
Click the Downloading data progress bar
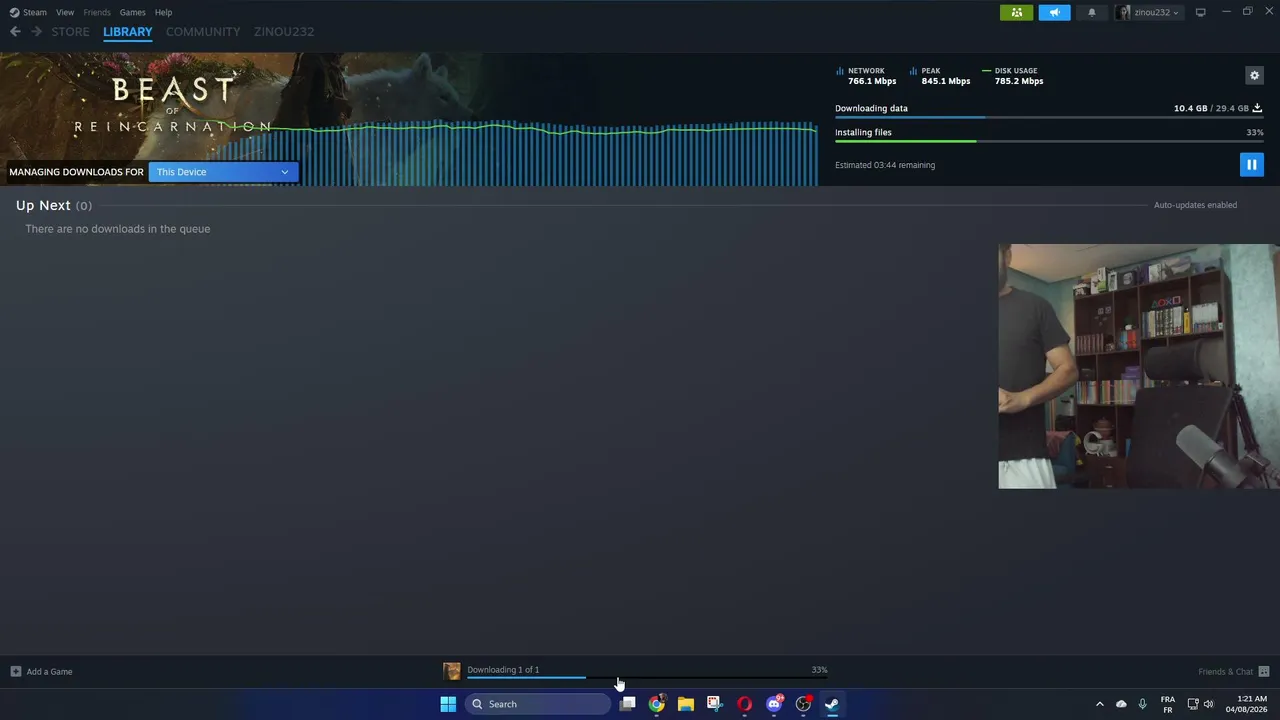click(1049, 118)
